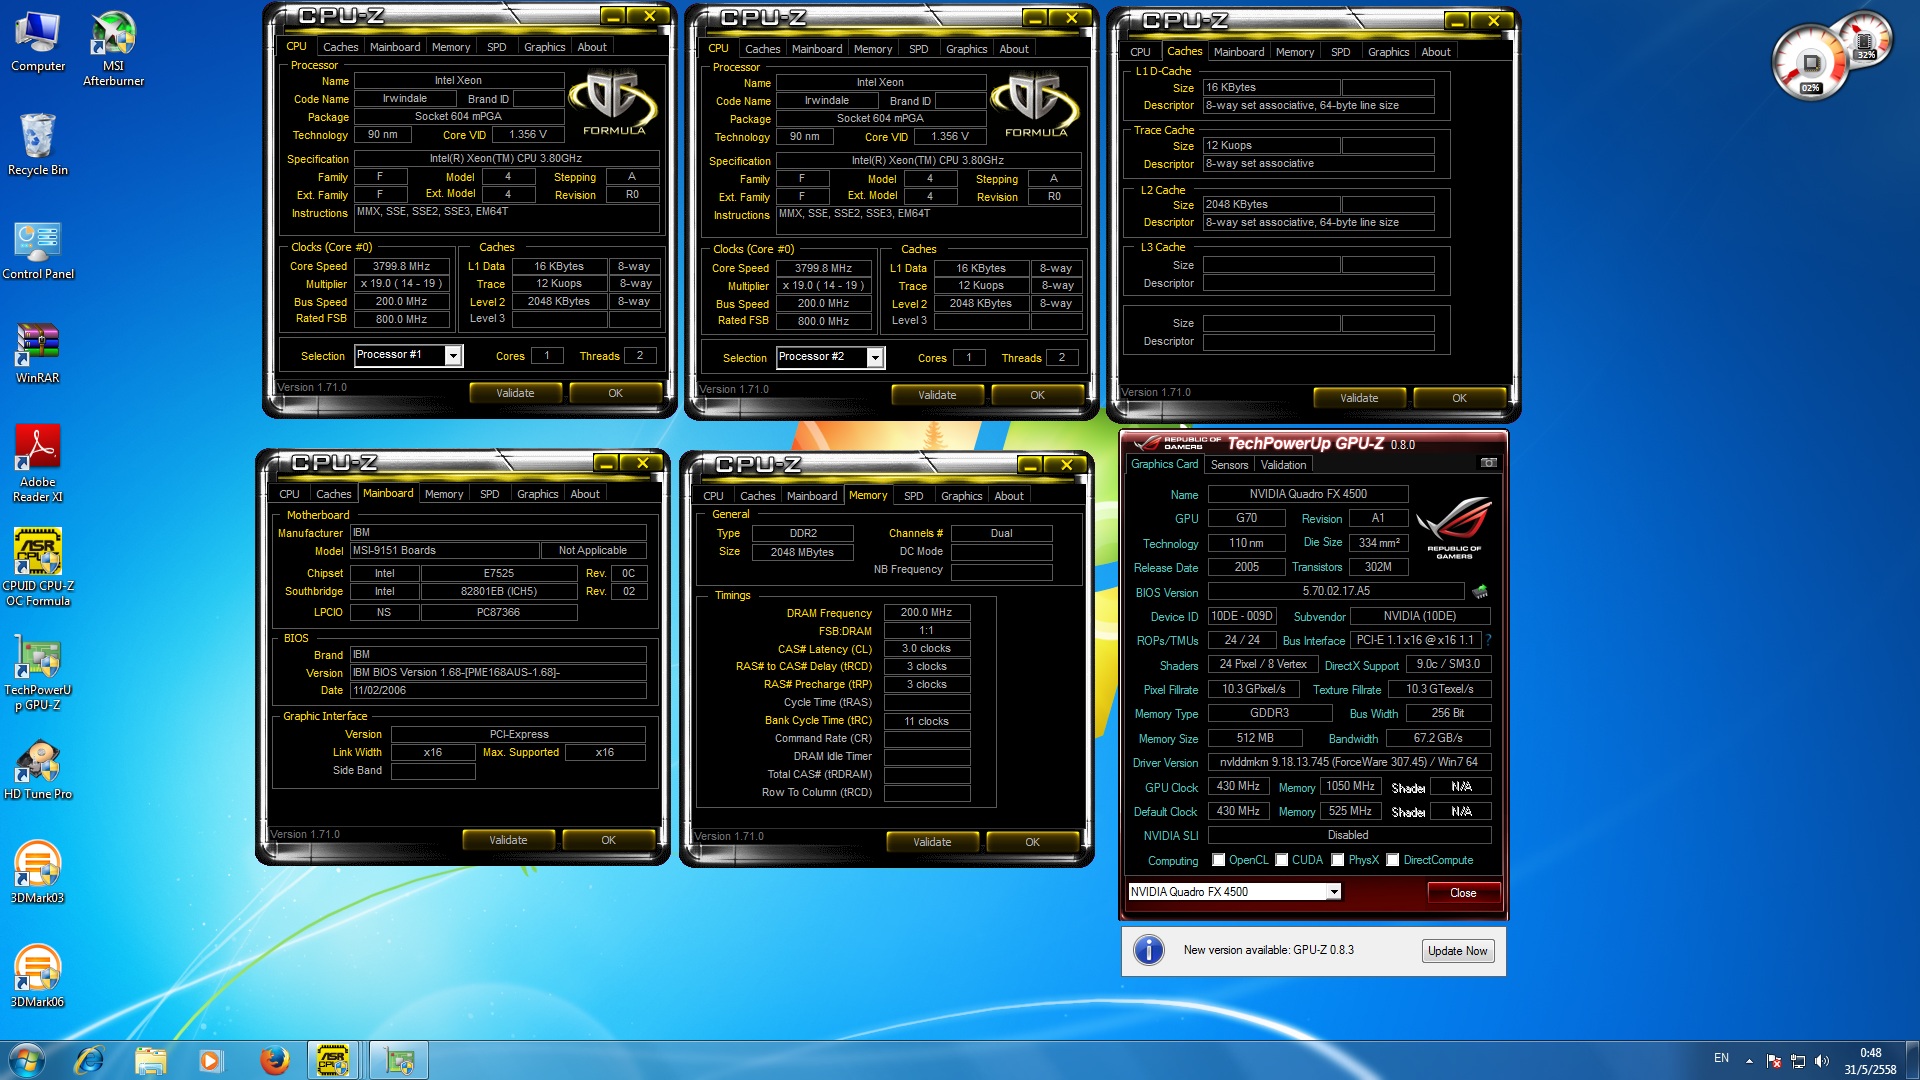Check the PhysX checkbox

coord(1337,860)
